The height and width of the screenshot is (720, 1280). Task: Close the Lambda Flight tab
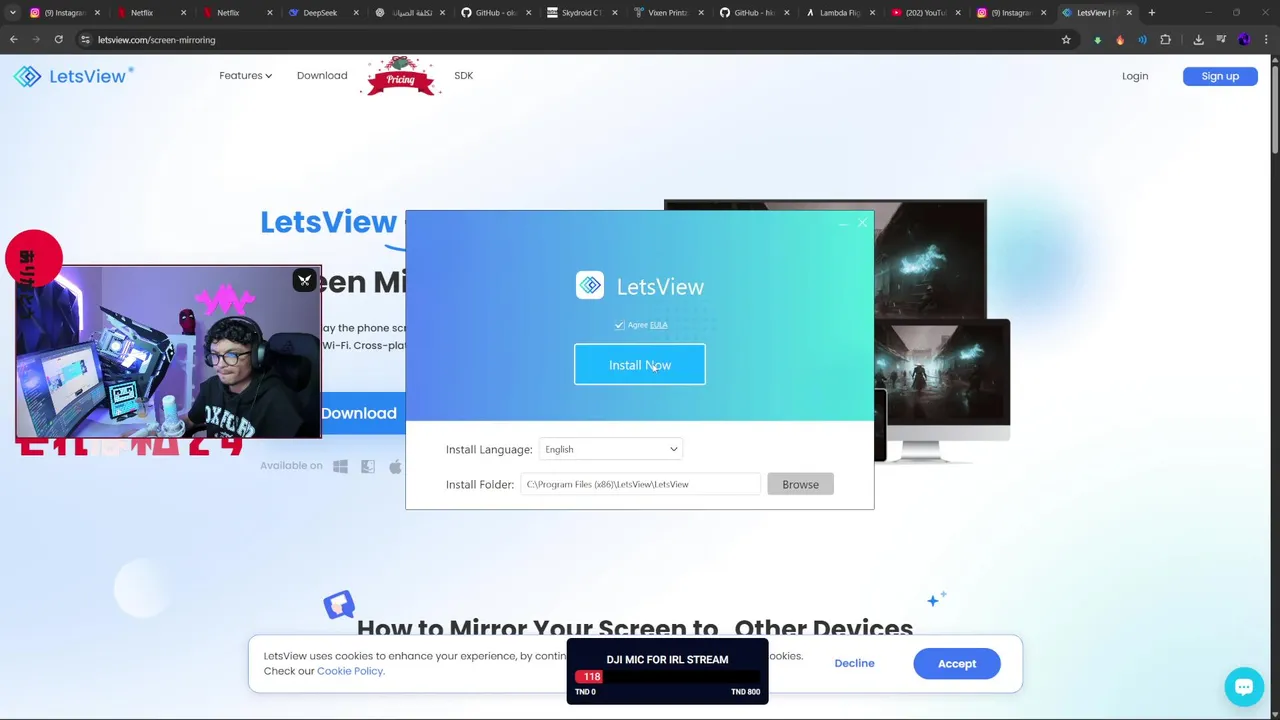pyautogui.click(x=873, y=13)
